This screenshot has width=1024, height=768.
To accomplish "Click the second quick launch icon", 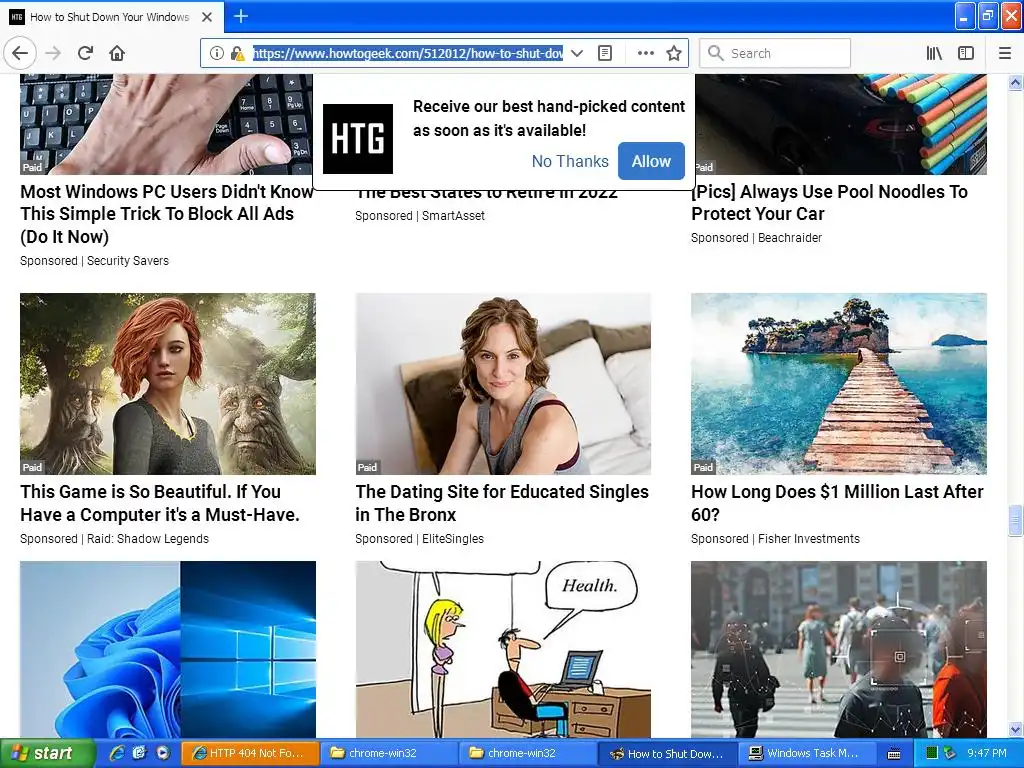I will (x=139, y=754).
